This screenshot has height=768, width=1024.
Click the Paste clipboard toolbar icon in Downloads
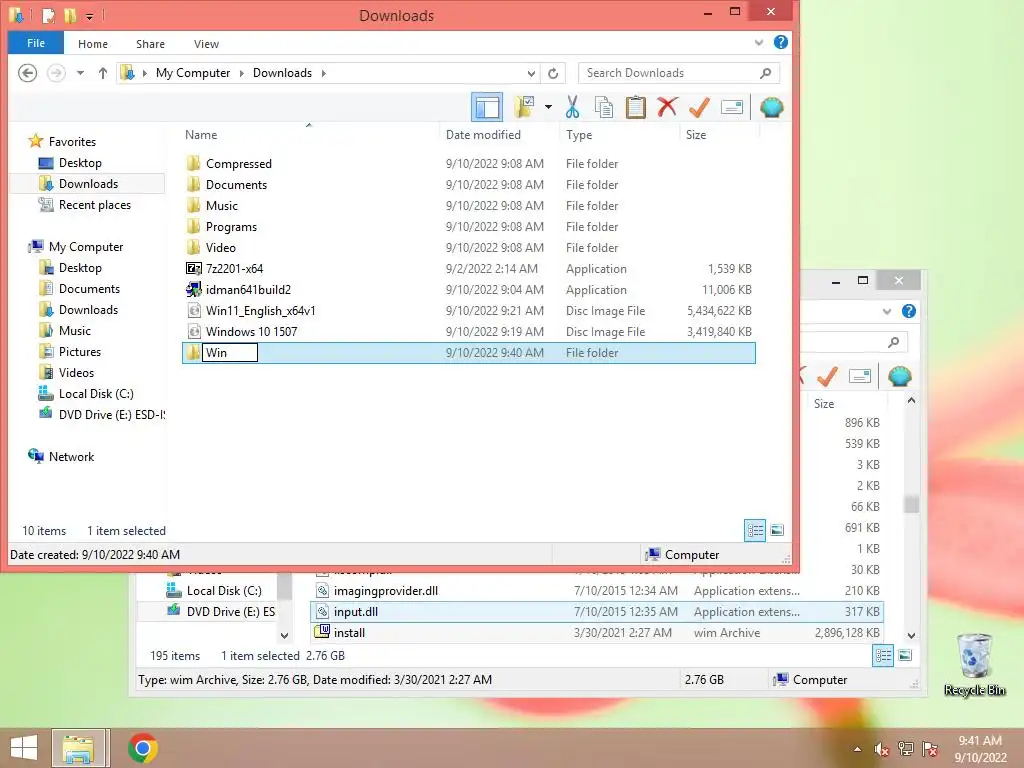(635, 107)
